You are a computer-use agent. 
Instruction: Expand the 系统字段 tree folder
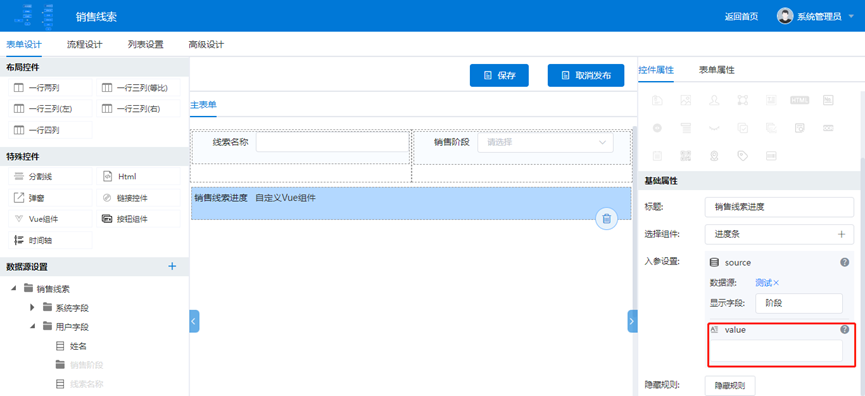tap(32, 307)
